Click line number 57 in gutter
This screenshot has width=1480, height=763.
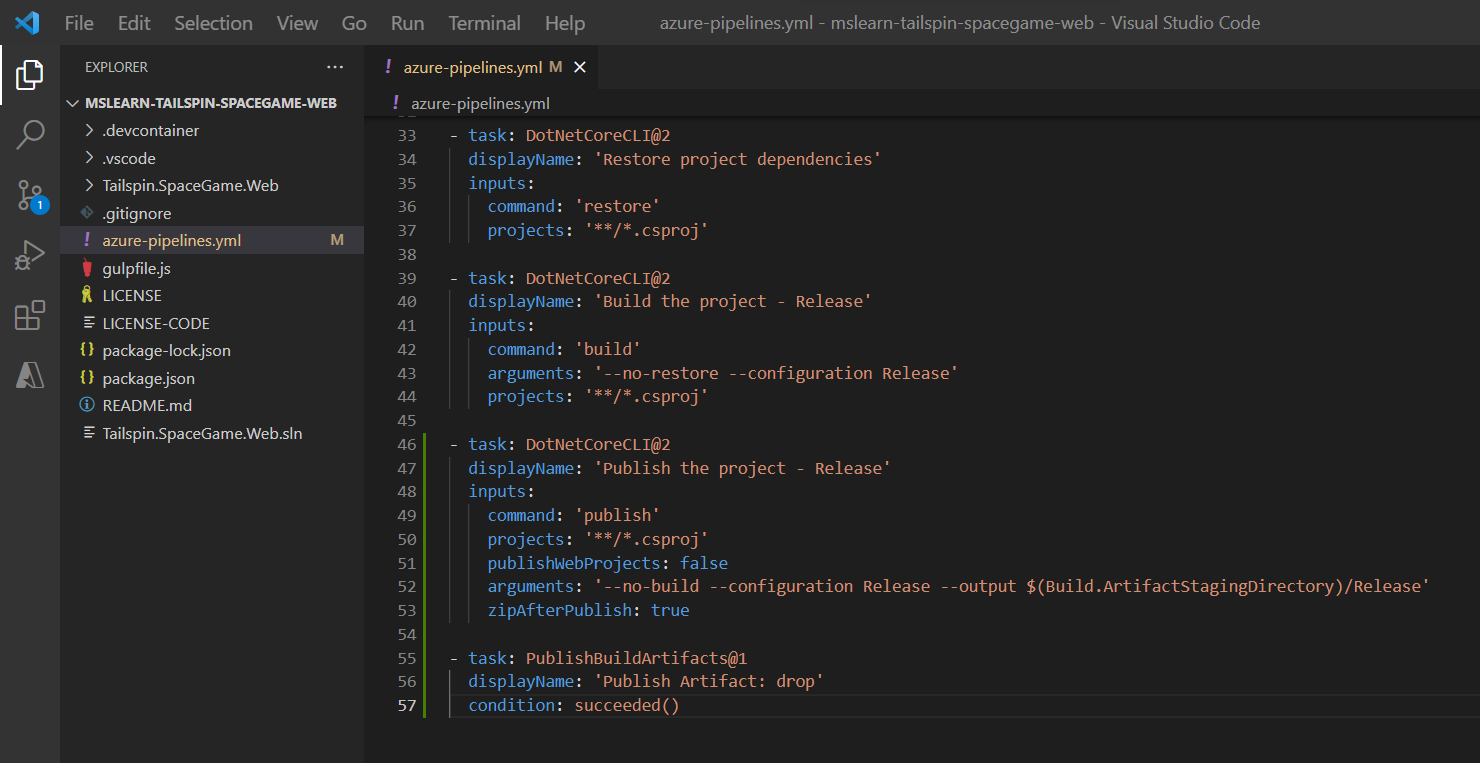click(407, 705)
